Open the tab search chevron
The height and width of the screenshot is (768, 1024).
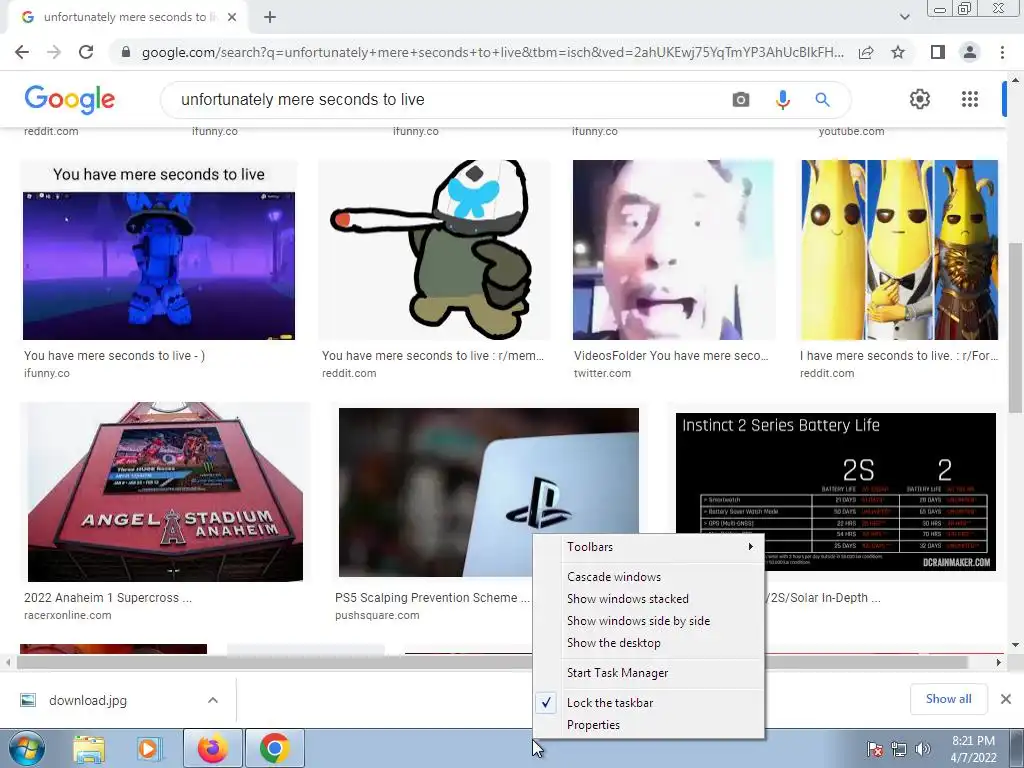click(x=904, y=17)
